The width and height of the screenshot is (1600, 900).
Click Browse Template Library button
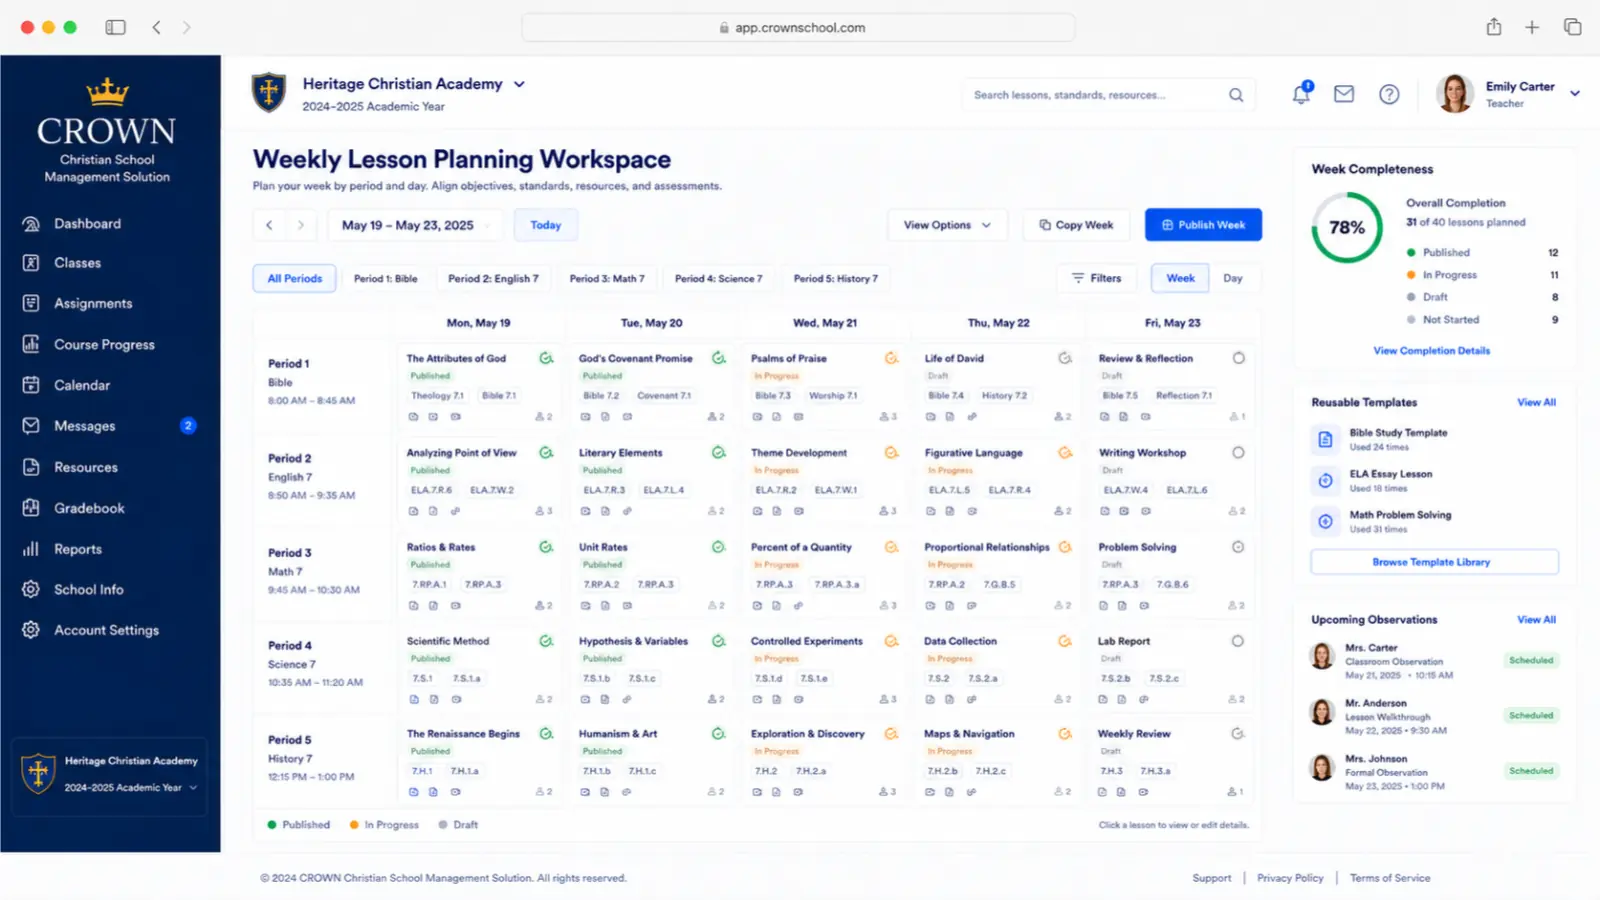coord(1434,562)
